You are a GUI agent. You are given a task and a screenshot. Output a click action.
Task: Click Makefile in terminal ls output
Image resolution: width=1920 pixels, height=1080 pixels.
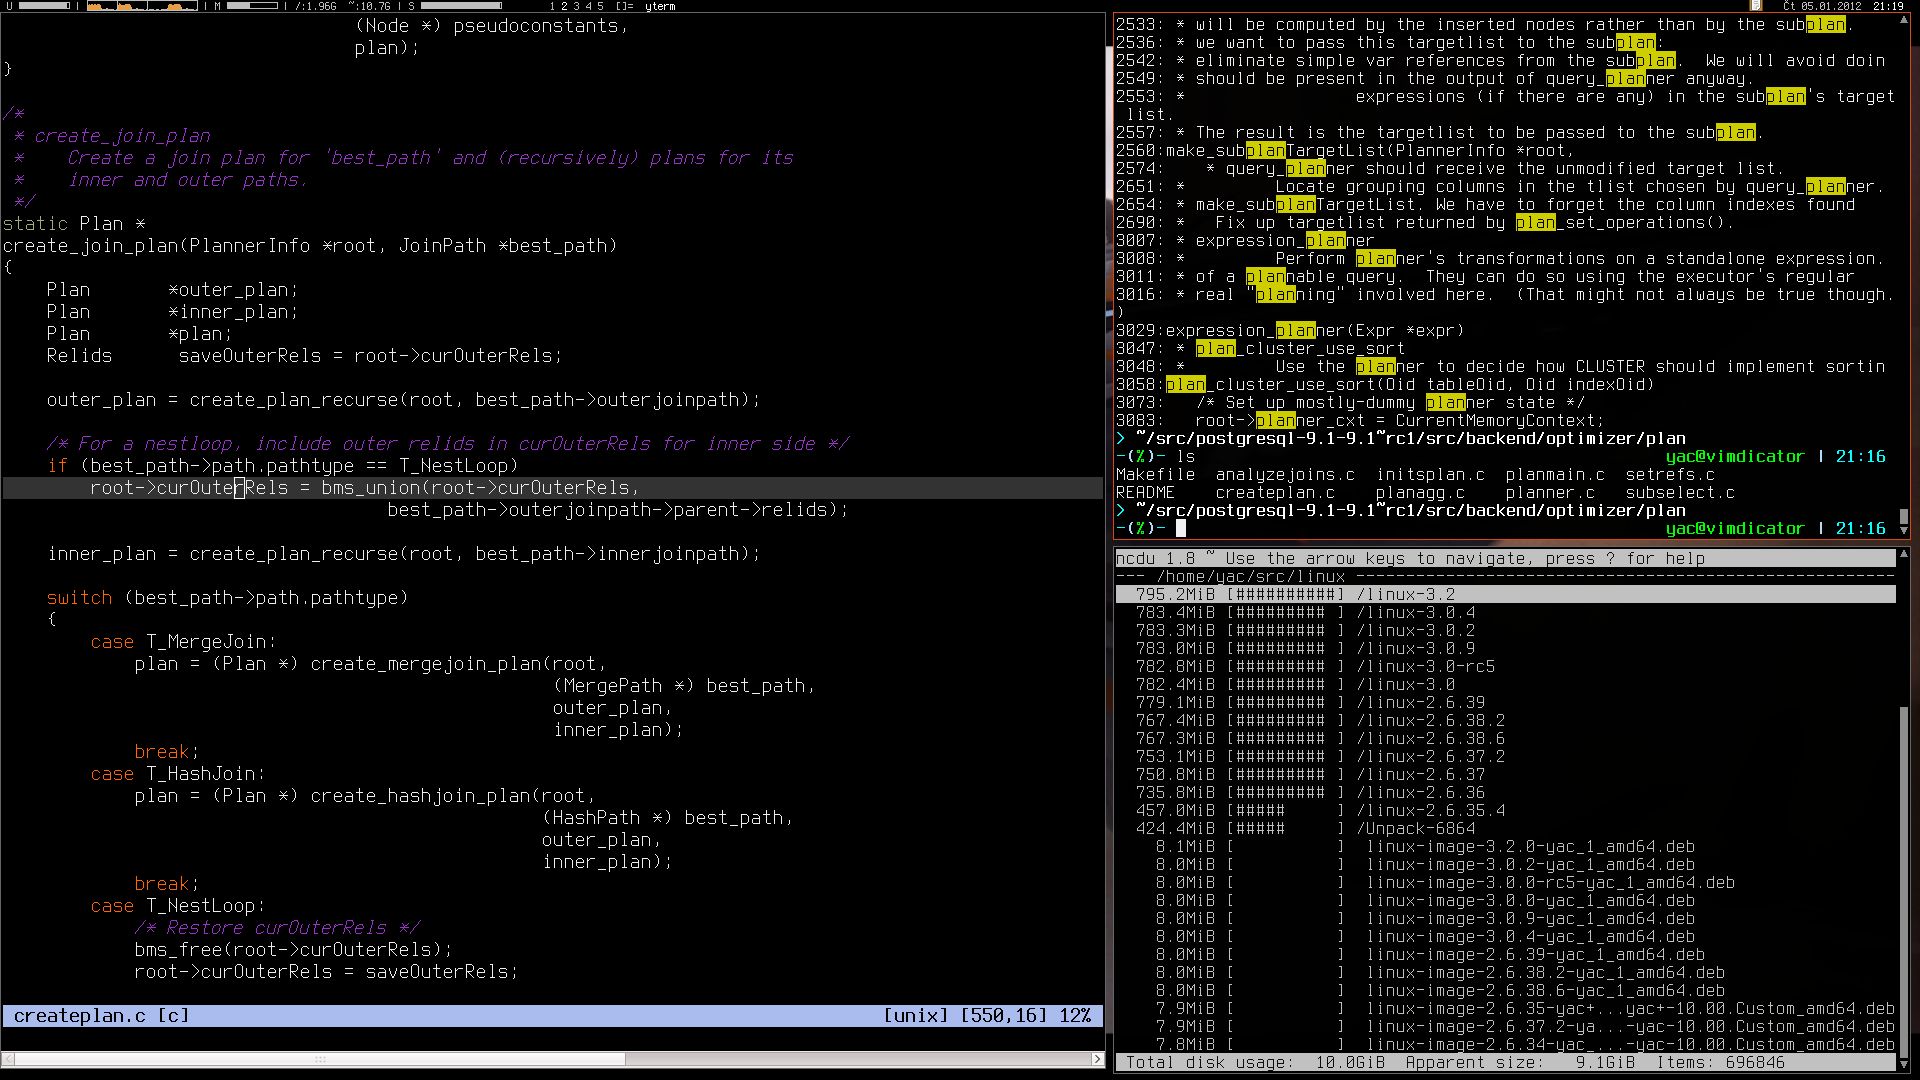tap(1155, 475)
